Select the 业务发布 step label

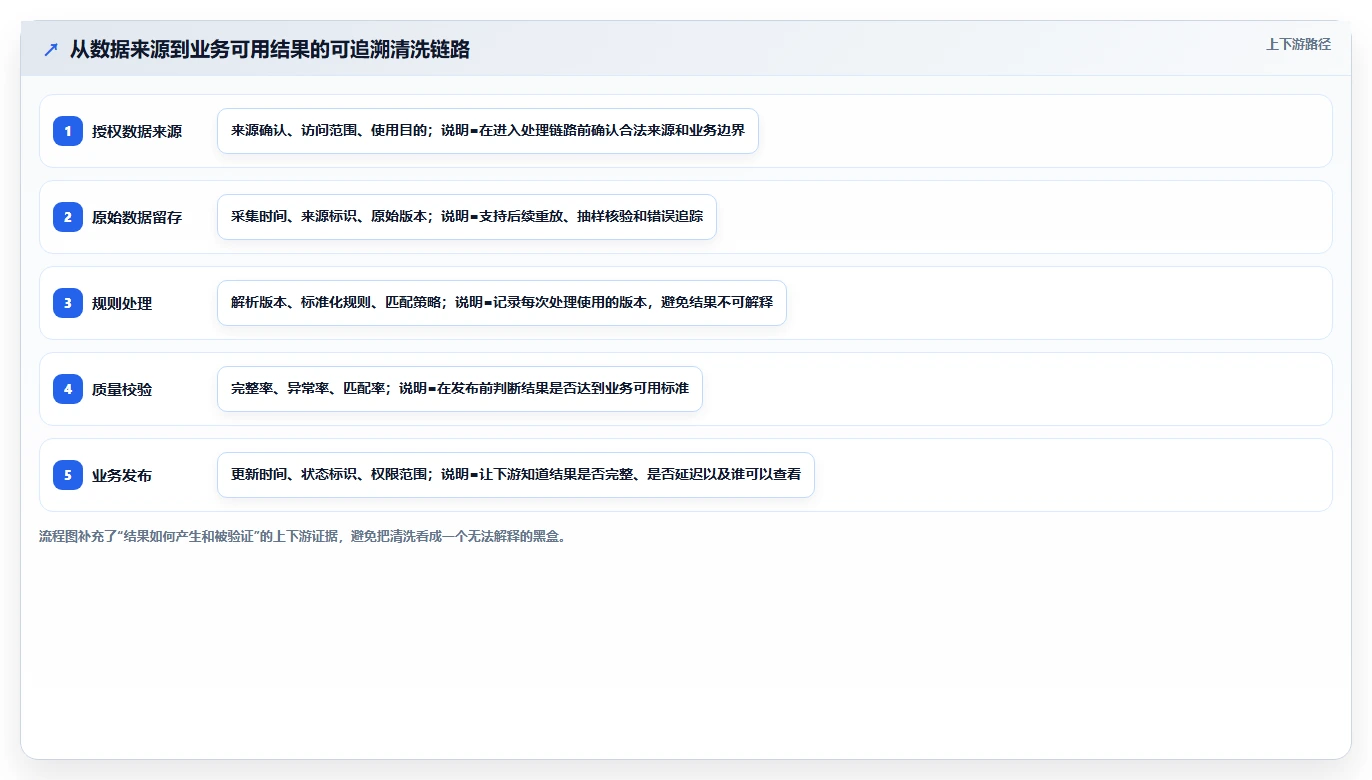pyautogui.click(x=122, y=475)
